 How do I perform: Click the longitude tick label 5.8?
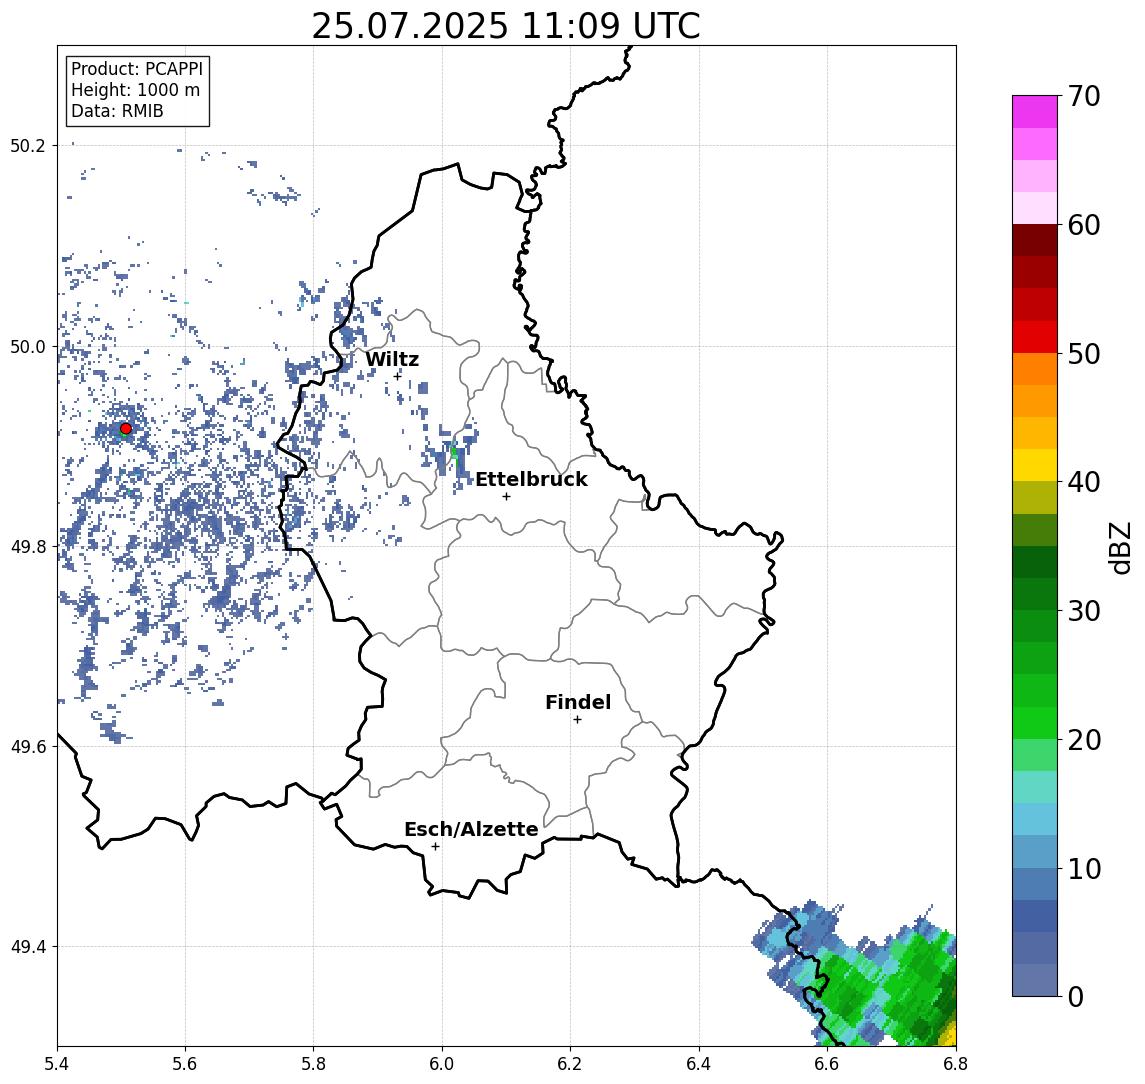point(314,1064)
